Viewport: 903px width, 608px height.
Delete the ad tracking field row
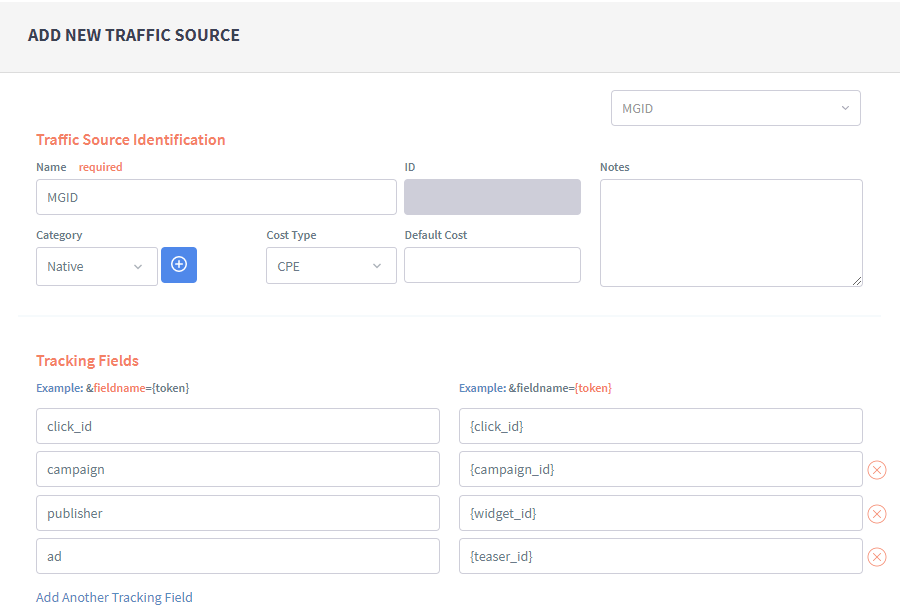pos(877,557)
